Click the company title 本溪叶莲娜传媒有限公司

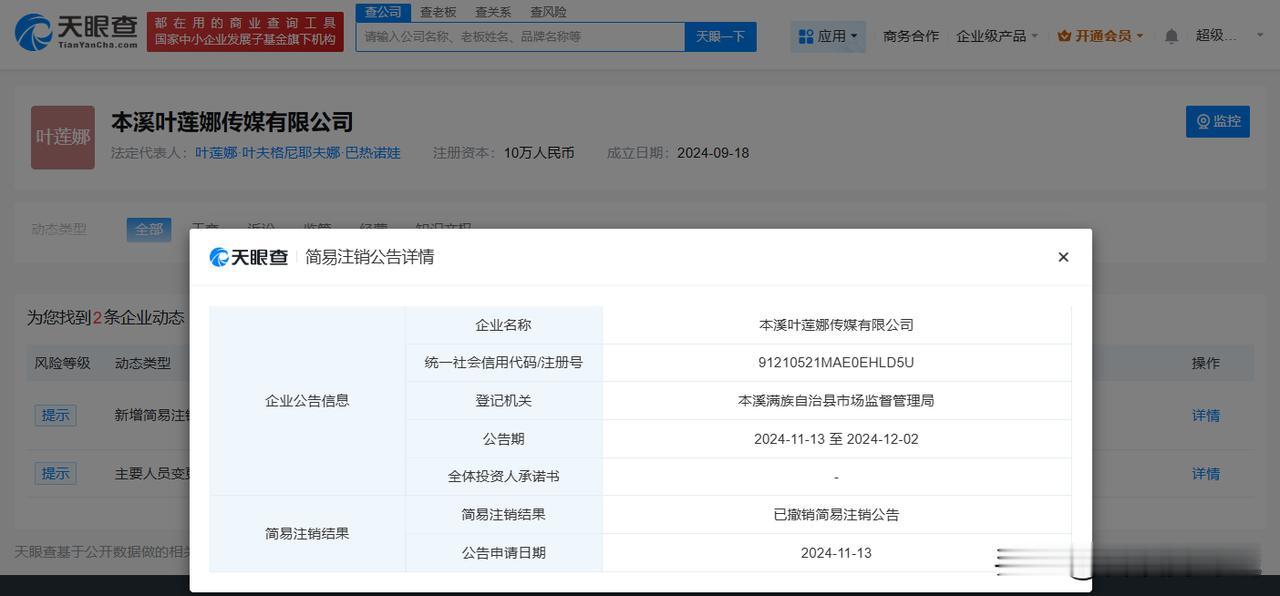point(232,122)
